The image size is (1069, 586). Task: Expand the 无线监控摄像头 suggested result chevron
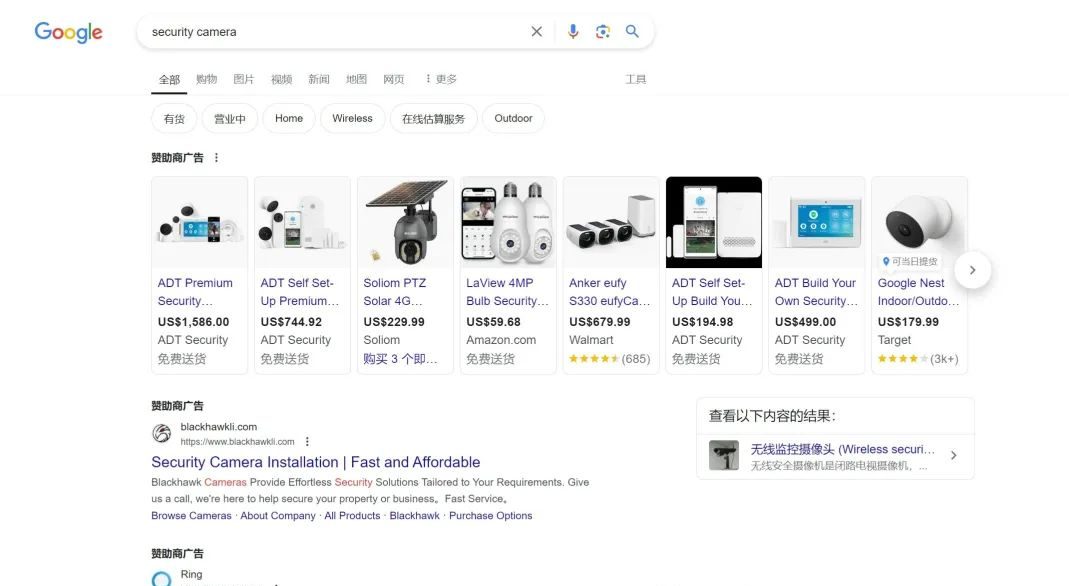click(954, 454)
